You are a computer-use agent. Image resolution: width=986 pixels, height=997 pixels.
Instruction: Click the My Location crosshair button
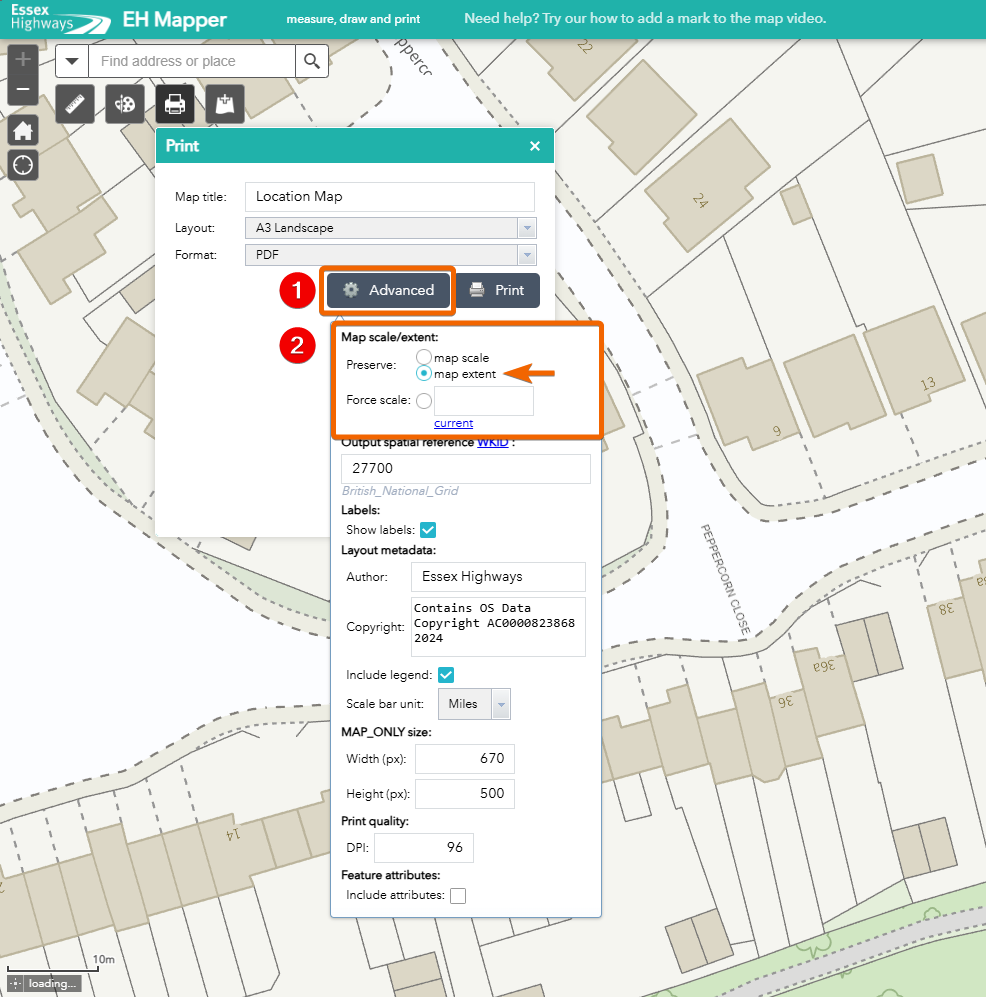(x=23, y=165)
